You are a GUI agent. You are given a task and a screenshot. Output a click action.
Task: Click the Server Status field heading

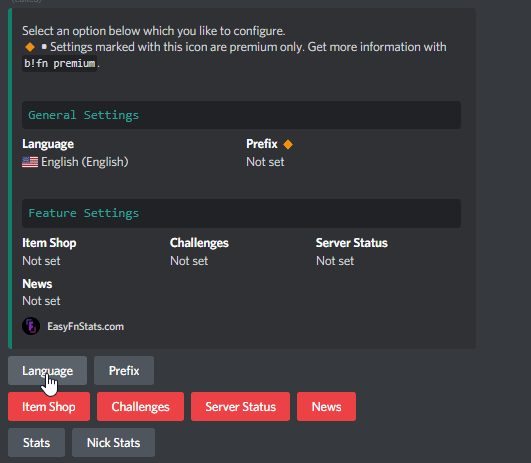pos(352,243)
